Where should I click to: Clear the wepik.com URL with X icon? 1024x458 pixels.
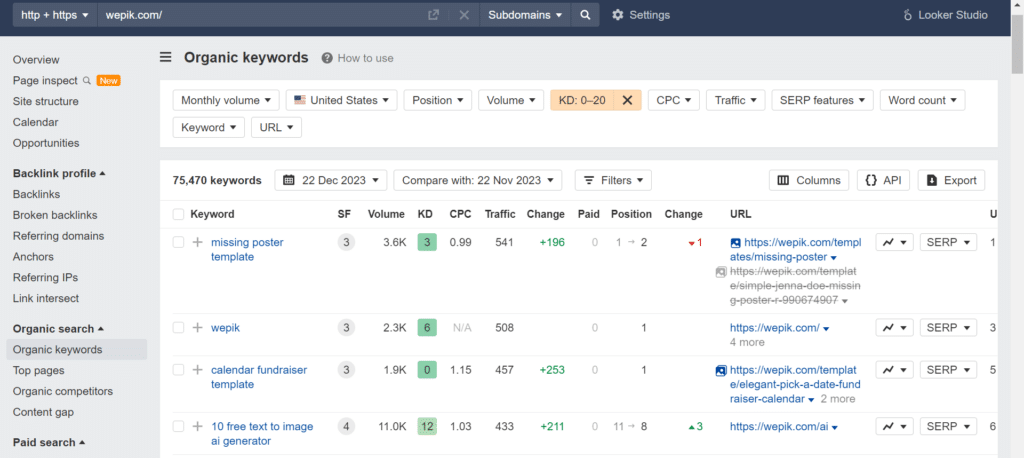464,15
